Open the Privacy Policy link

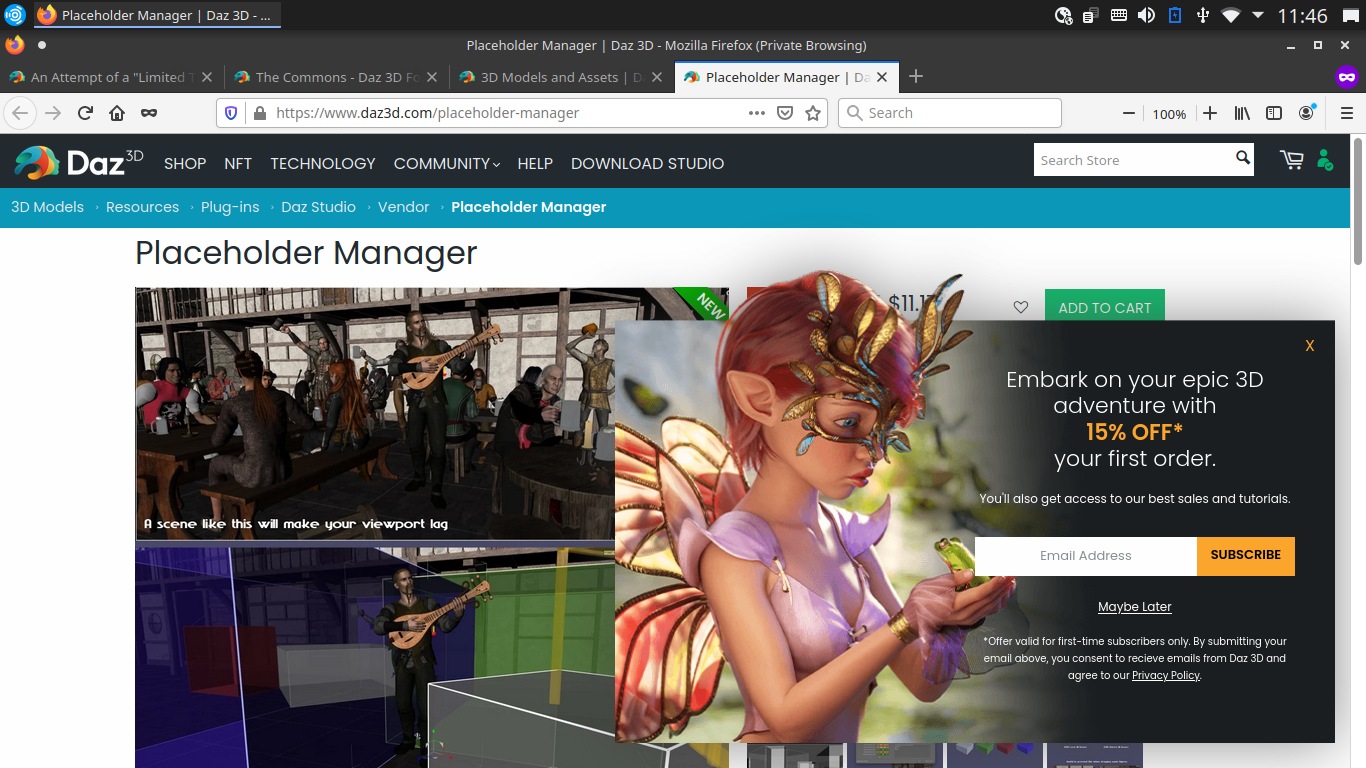(1166, 675)
